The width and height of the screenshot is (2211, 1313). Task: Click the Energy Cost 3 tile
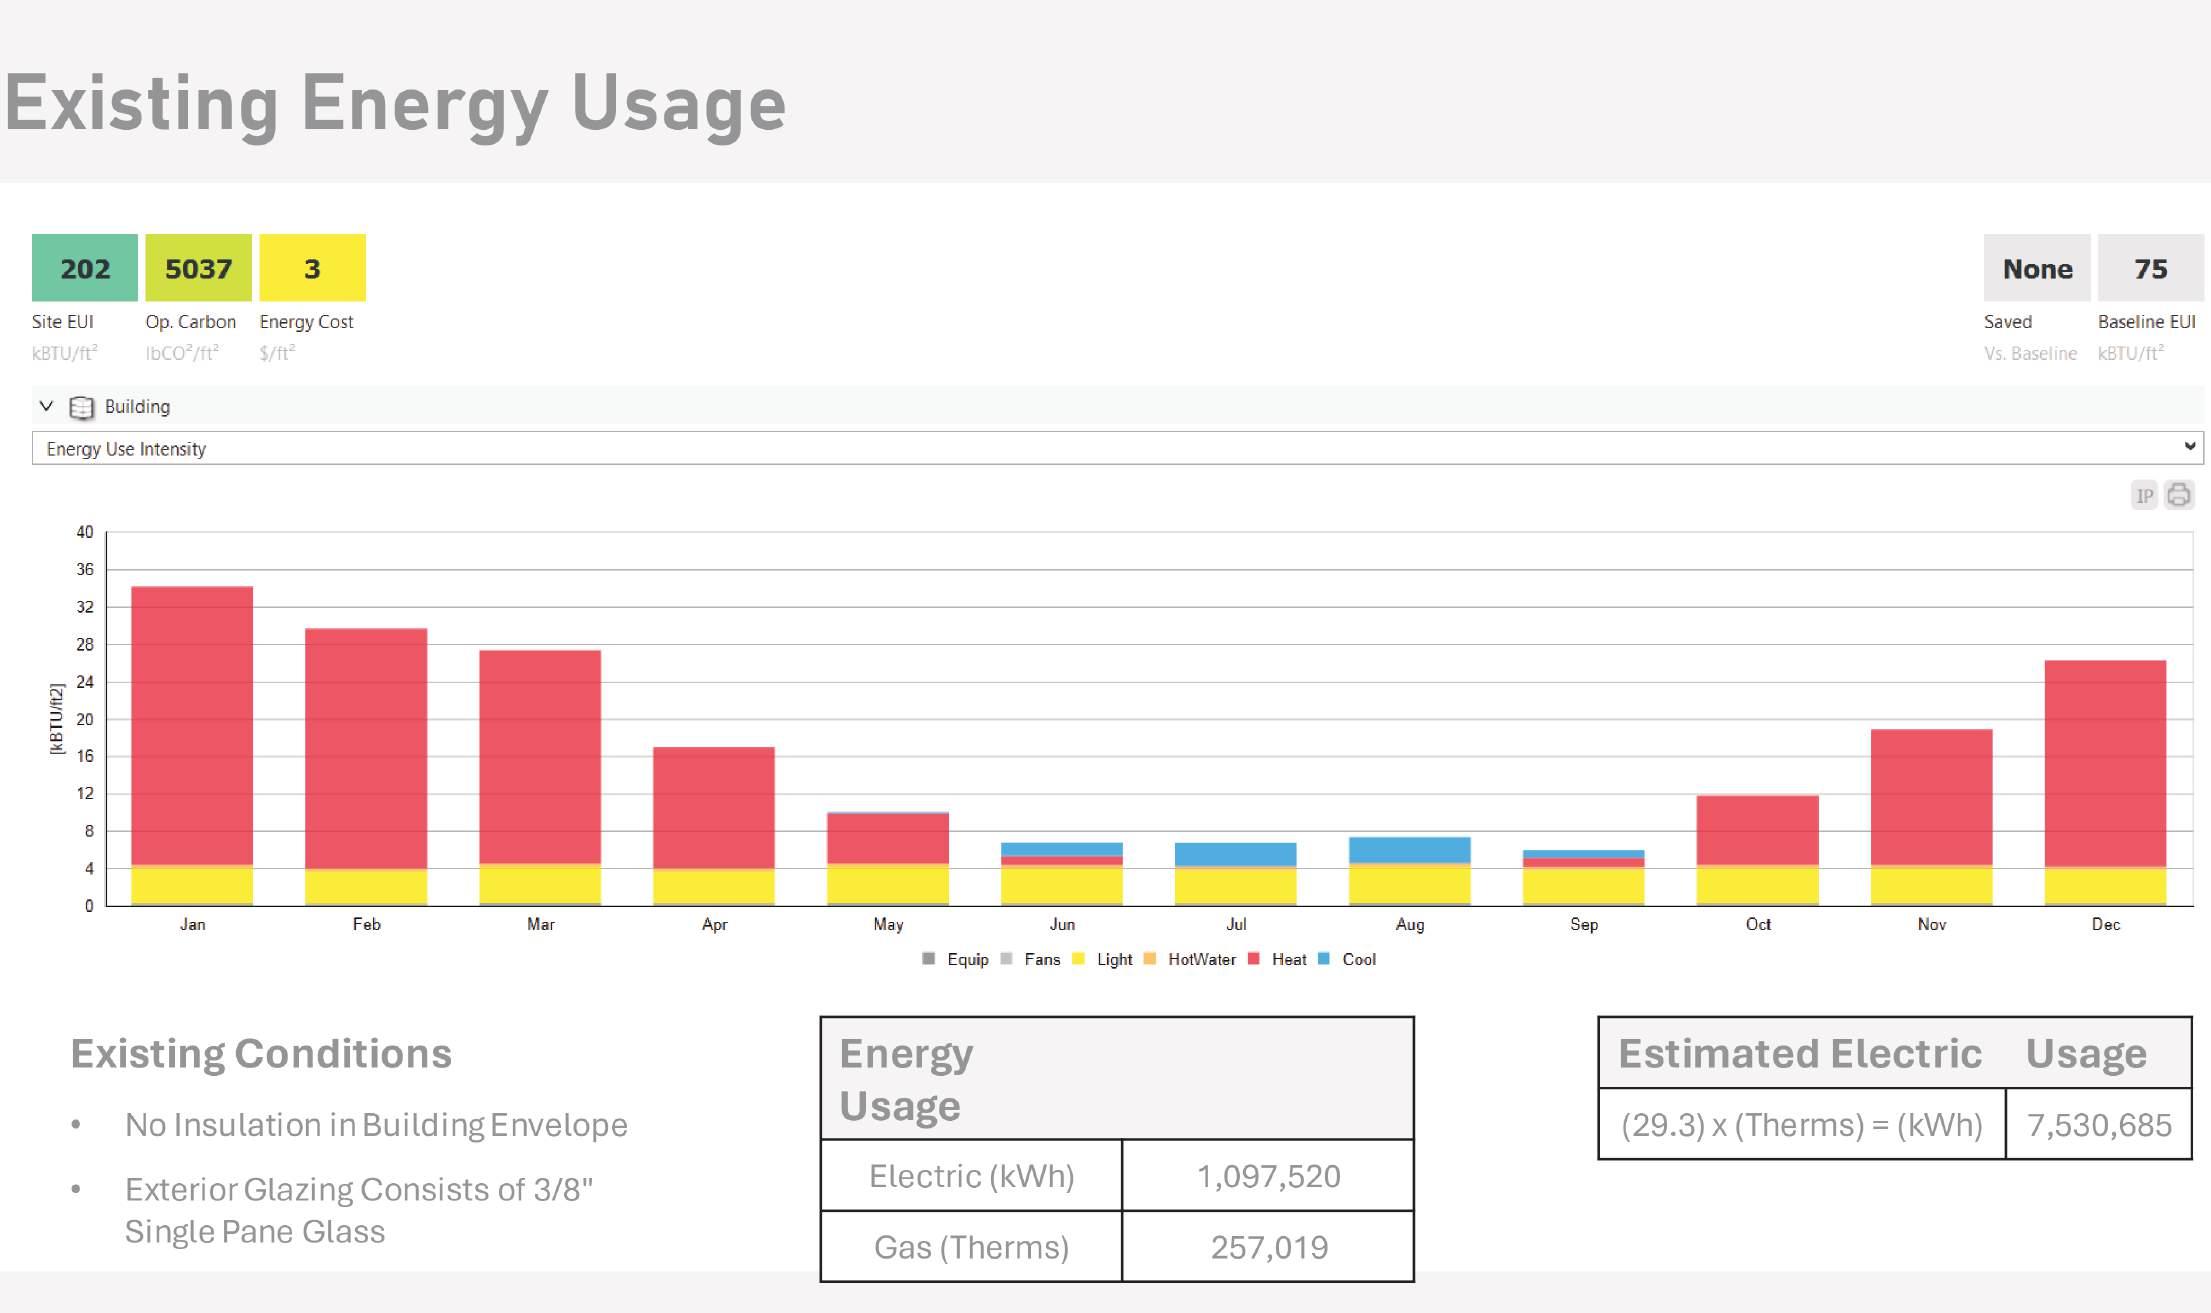(312, 268)
